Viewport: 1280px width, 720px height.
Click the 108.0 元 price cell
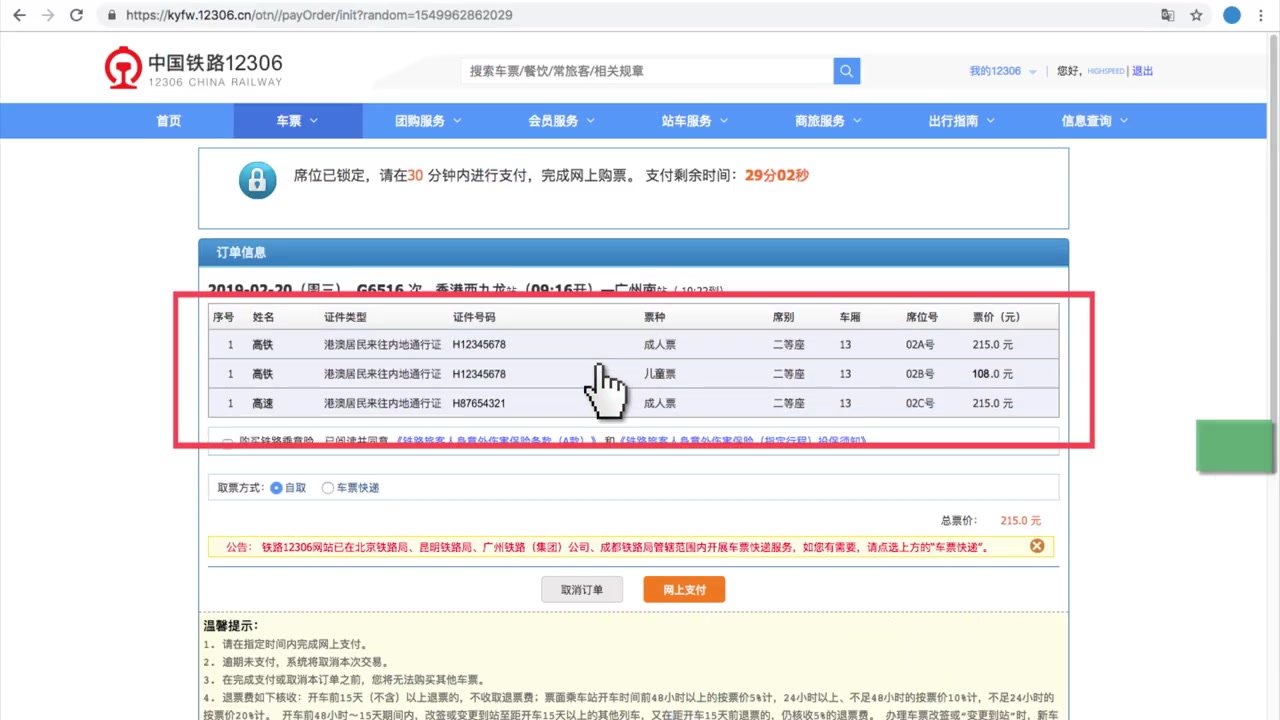coord(992,374)
